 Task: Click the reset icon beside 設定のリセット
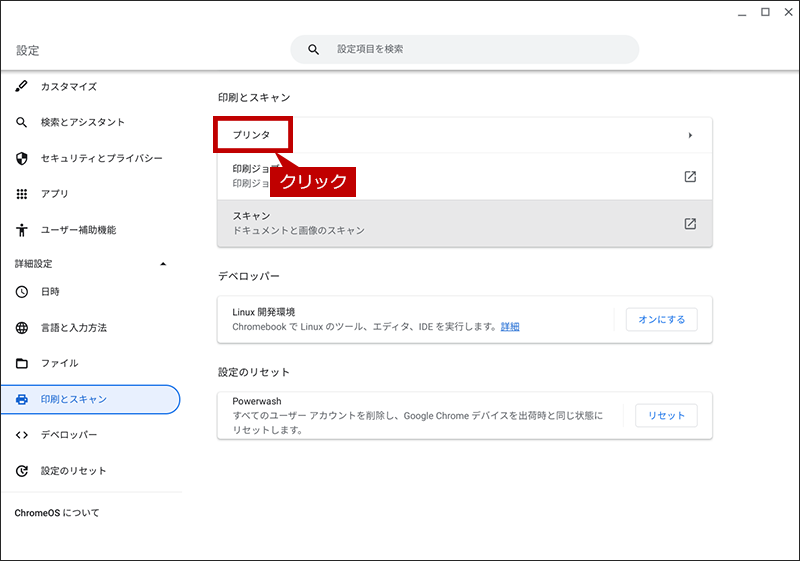[x=21, y=471]
